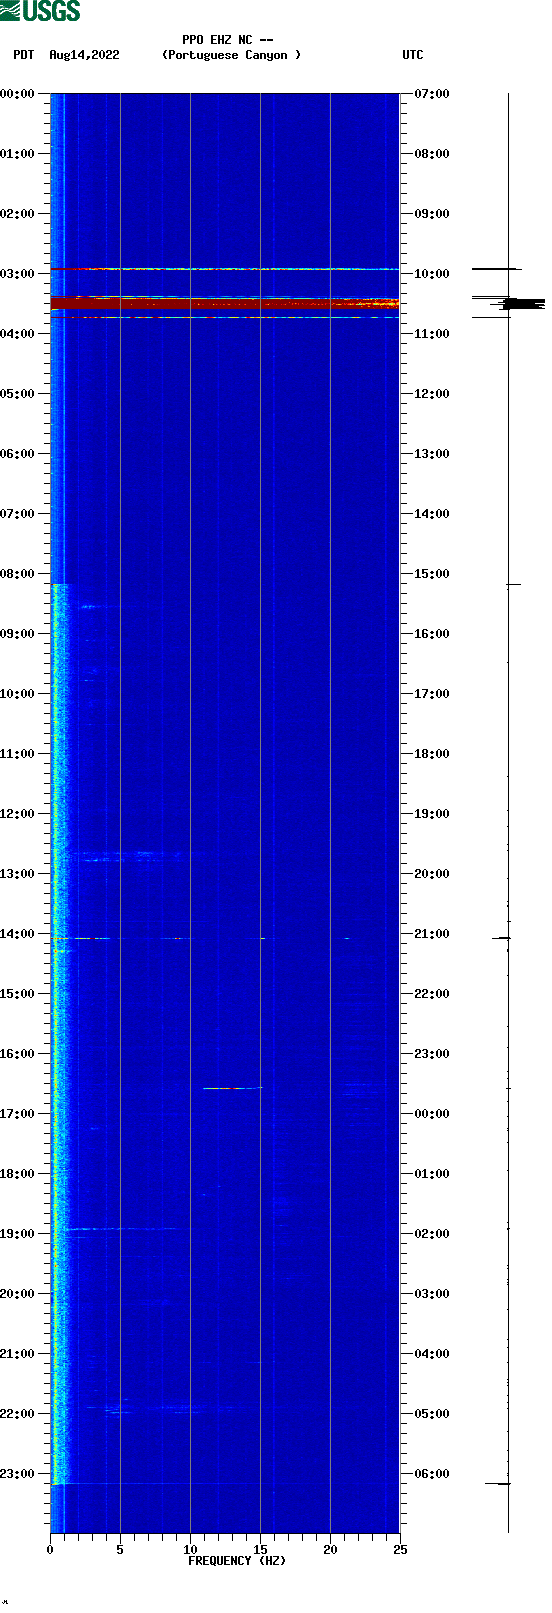Image resolution: width=552 pixels, height=1613 pixels.
Task: Click the 10:00 UTC time label
Action: pos(432,273)
